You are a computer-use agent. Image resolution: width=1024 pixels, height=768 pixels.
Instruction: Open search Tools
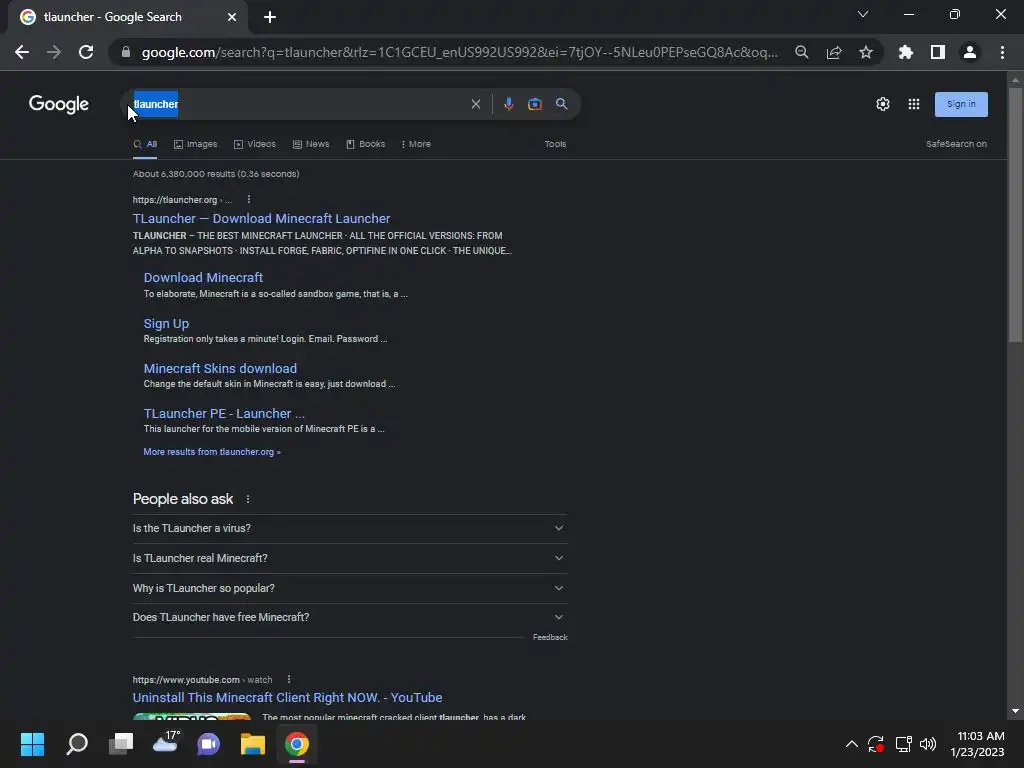556,144
